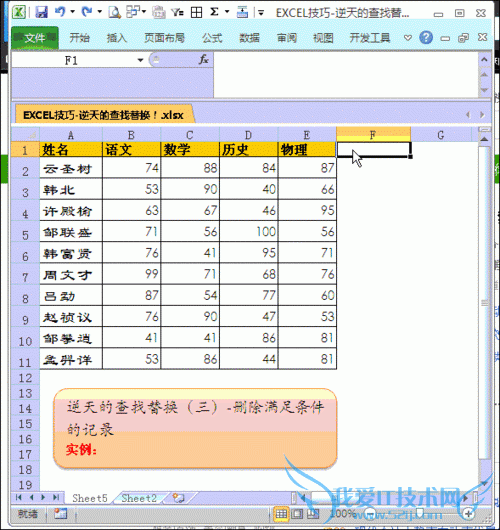Screen dimensions: 500x530
Task: Select header cell 物理
Action: tap(307, 149)
